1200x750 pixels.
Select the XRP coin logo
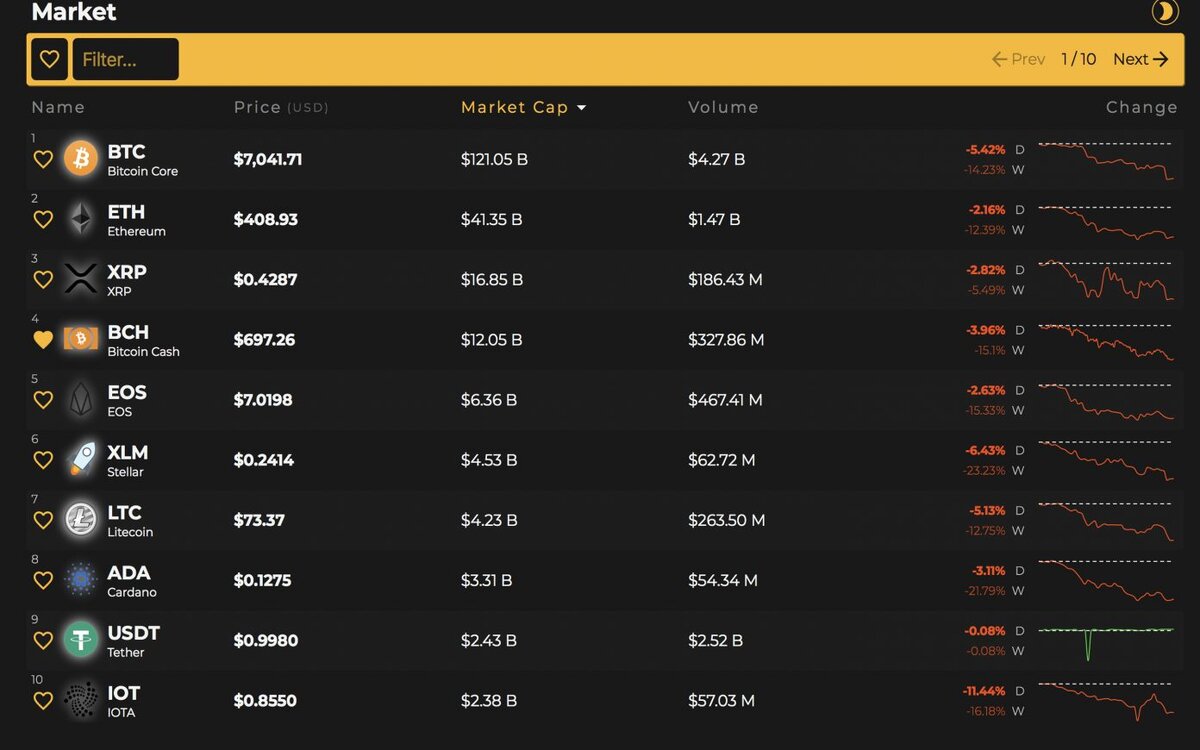coord(81,278)
